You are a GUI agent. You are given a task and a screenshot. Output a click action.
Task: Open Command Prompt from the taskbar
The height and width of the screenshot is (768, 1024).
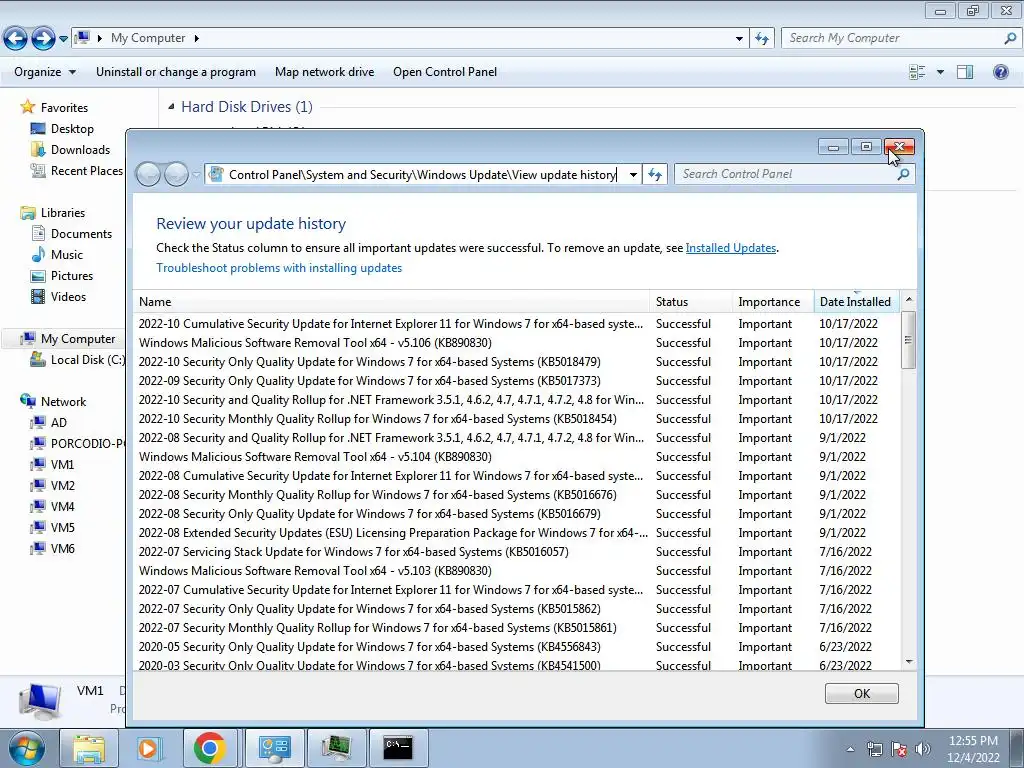point(398,748)
